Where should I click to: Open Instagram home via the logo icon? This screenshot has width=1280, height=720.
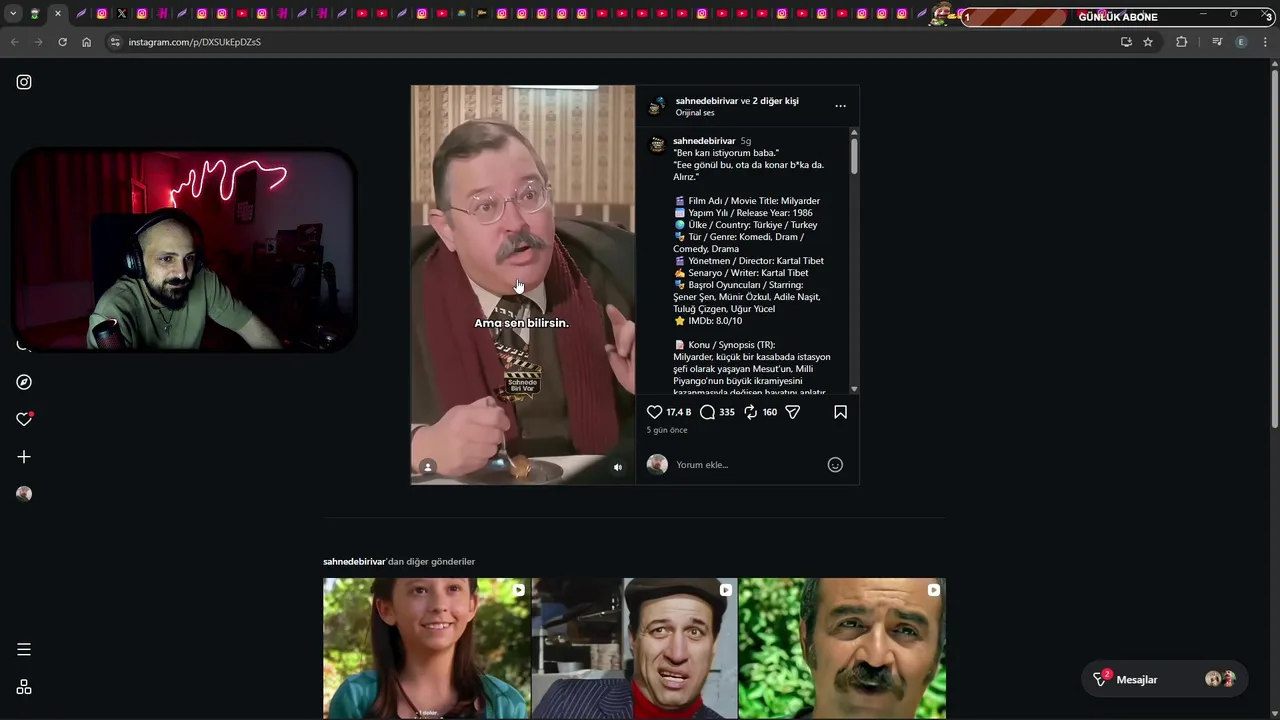(x=24, y=82)
